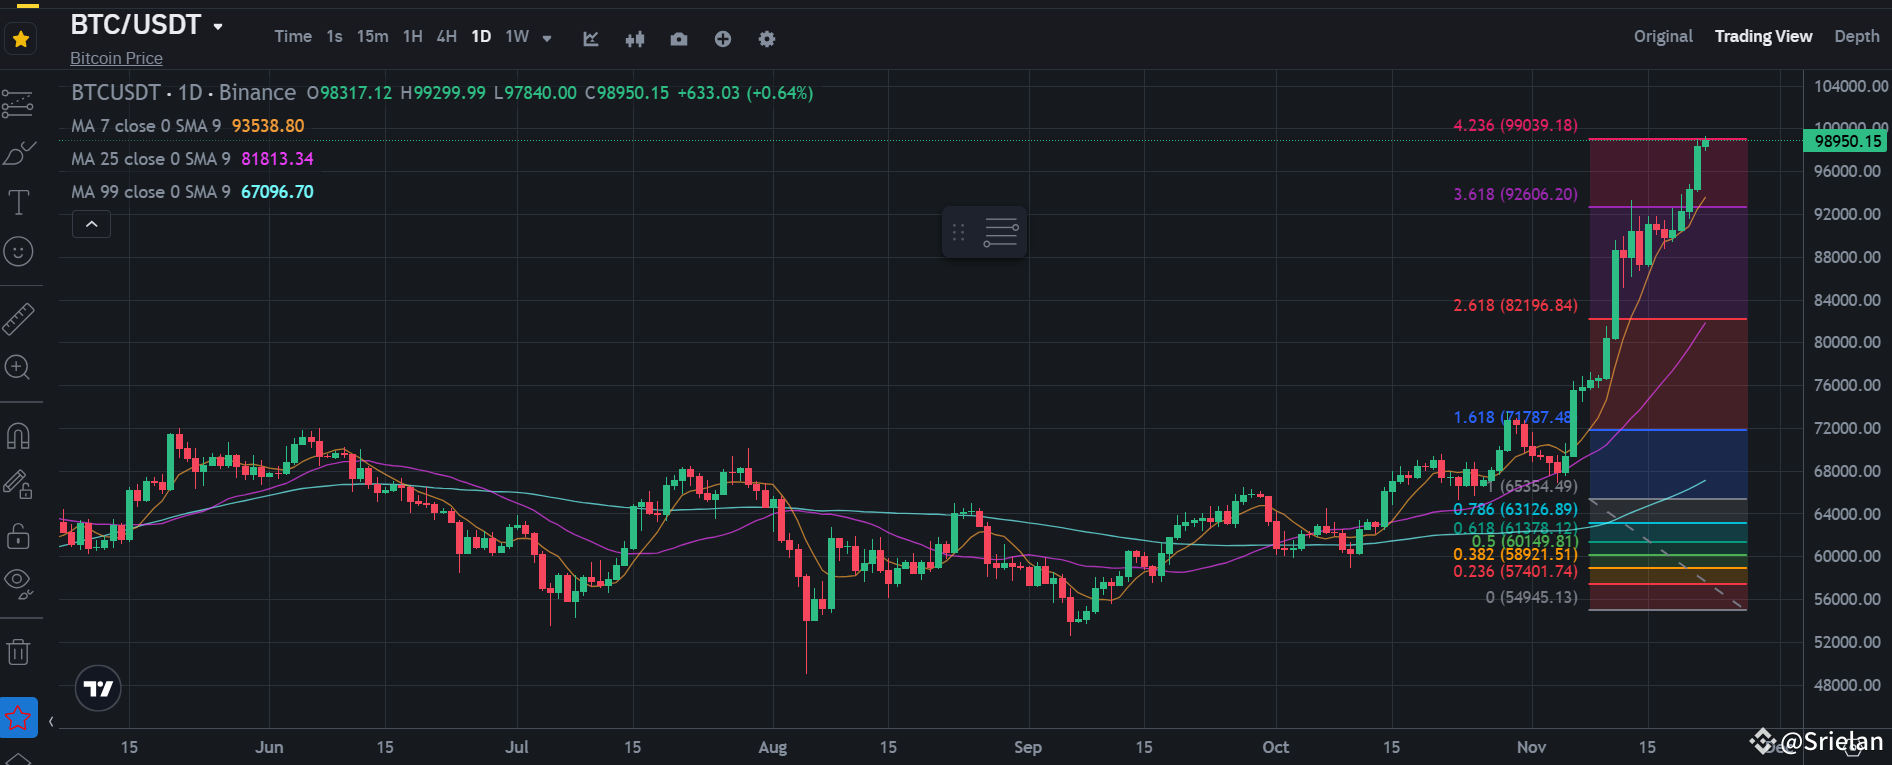Click the Jun date on time axis
Image resolution: width=1892 pixels, height=765 pixels.
click(269, 747)
